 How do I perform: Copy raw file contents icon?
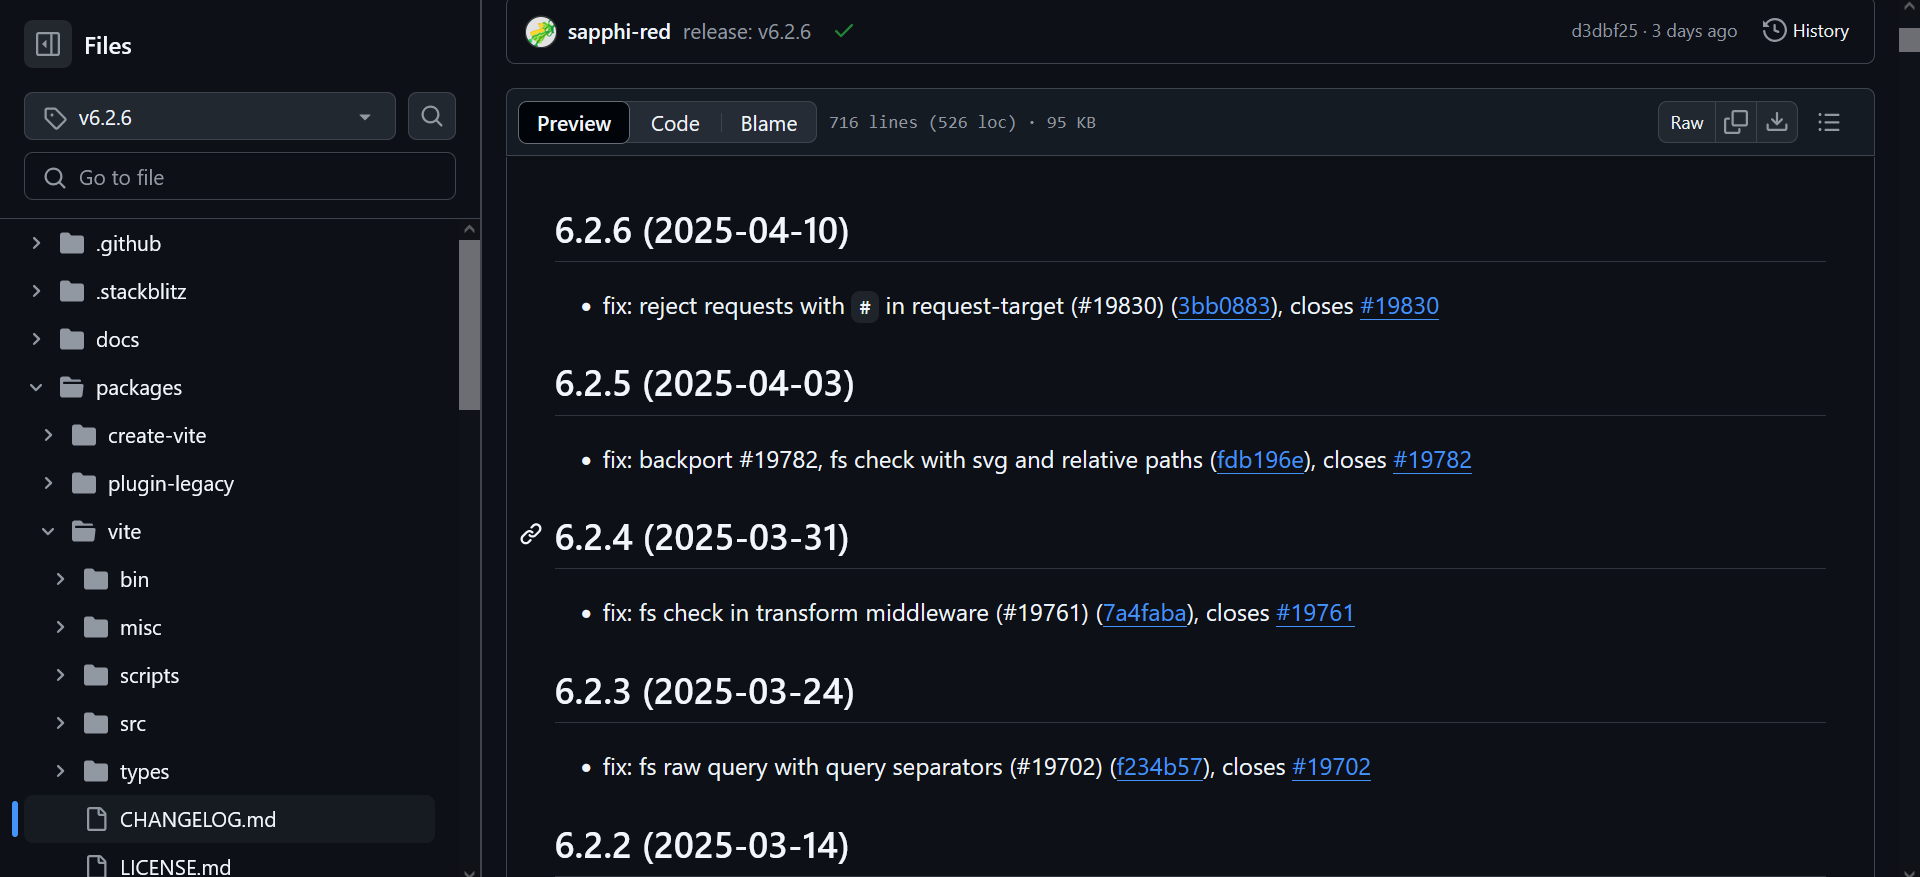coord(1736,122)
